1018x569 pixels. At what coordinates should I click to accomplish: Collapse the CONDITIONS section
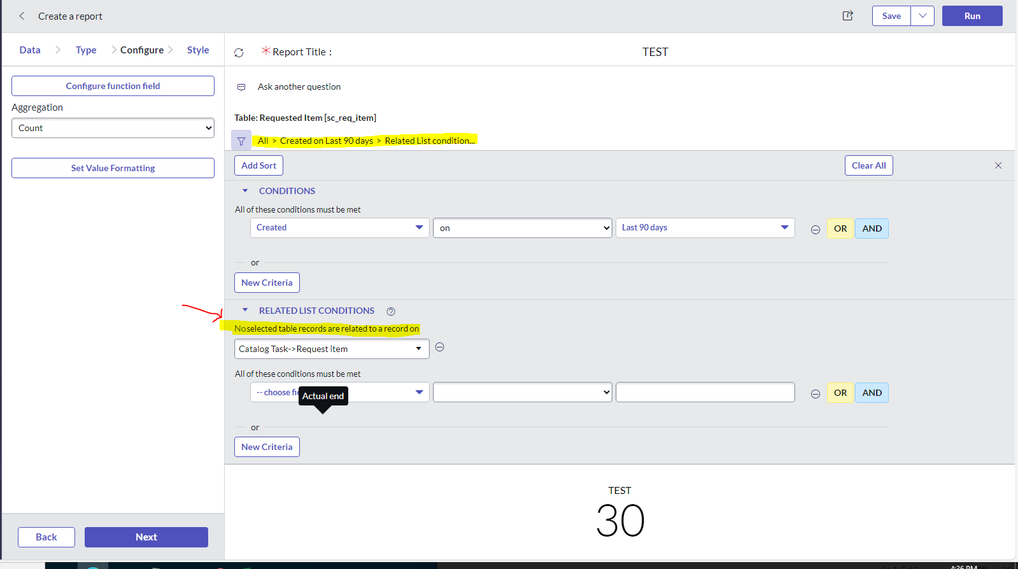245,190
